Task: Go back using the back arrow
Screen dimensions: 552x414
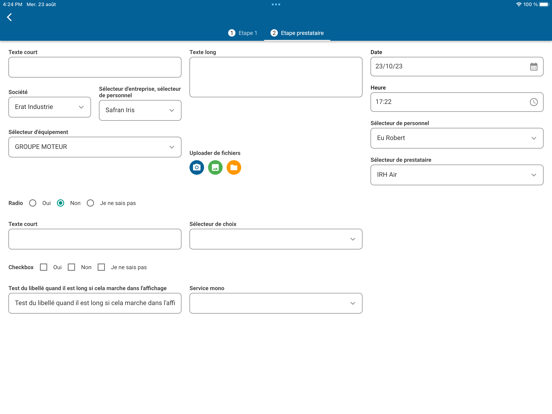Action: [10, 17]
